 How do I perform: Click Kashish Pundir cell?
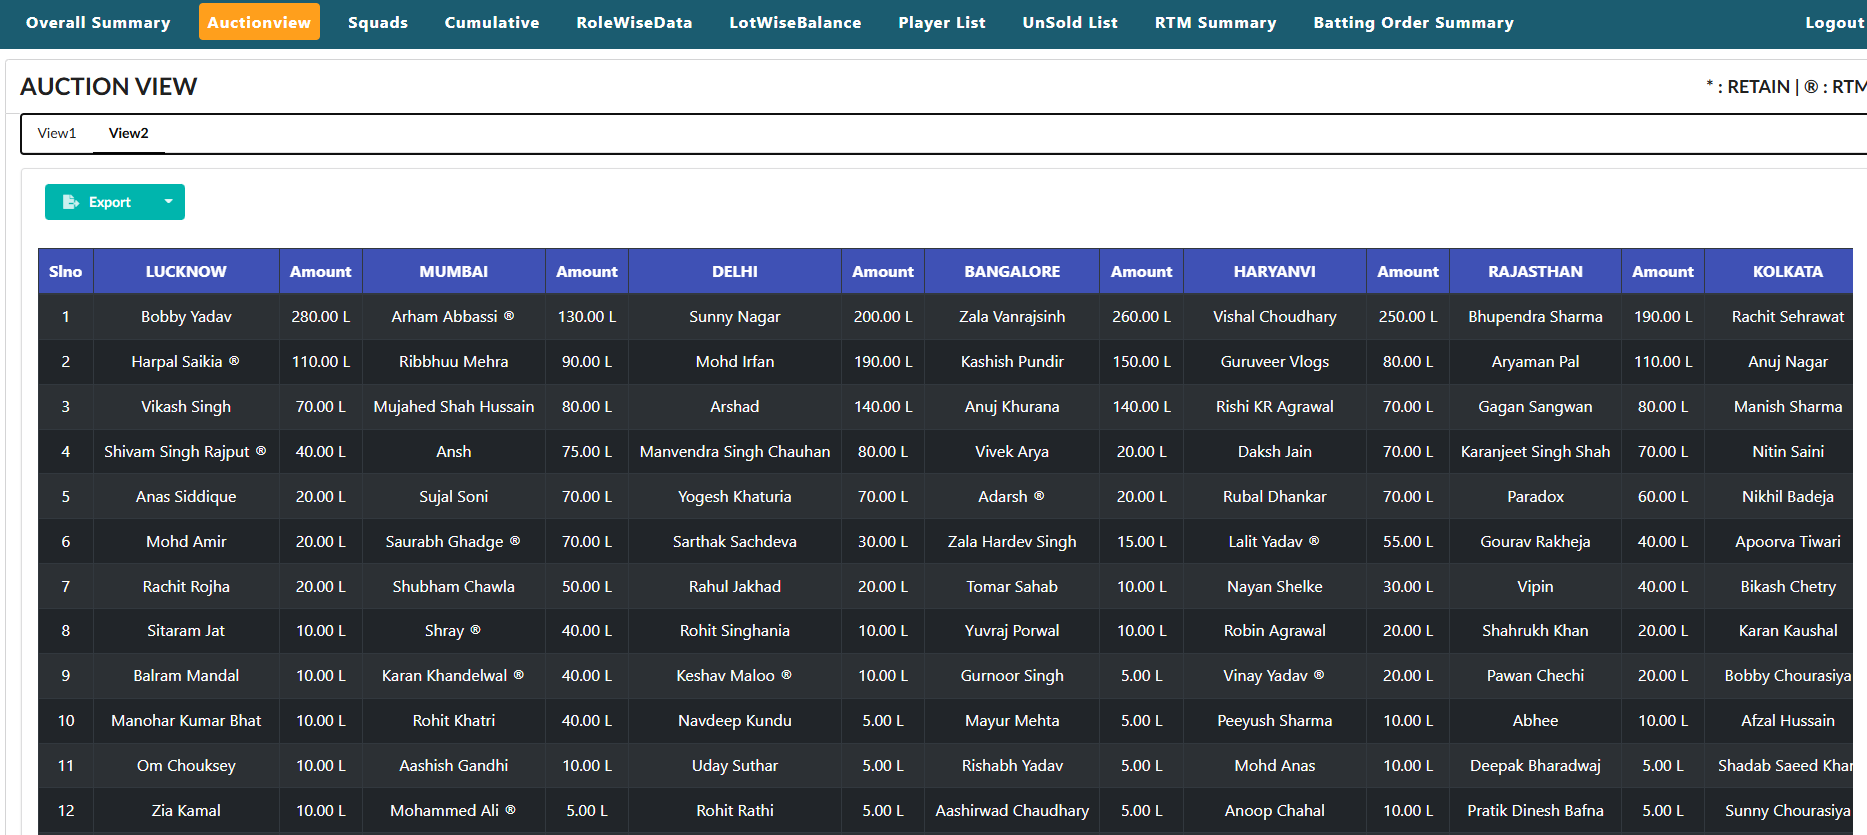1012,361
